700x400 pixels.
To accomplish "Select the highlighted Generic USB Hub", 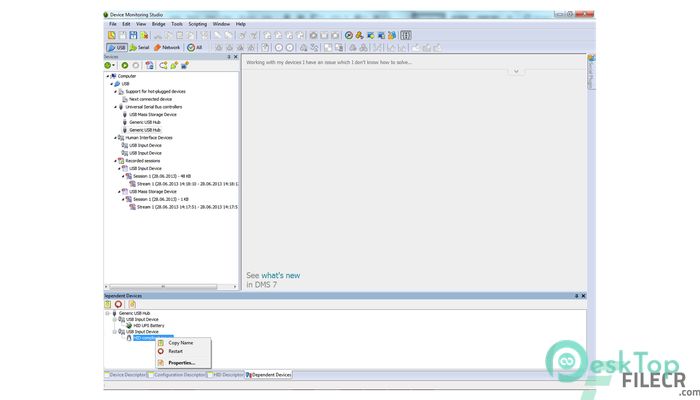I will click(145, 130).
